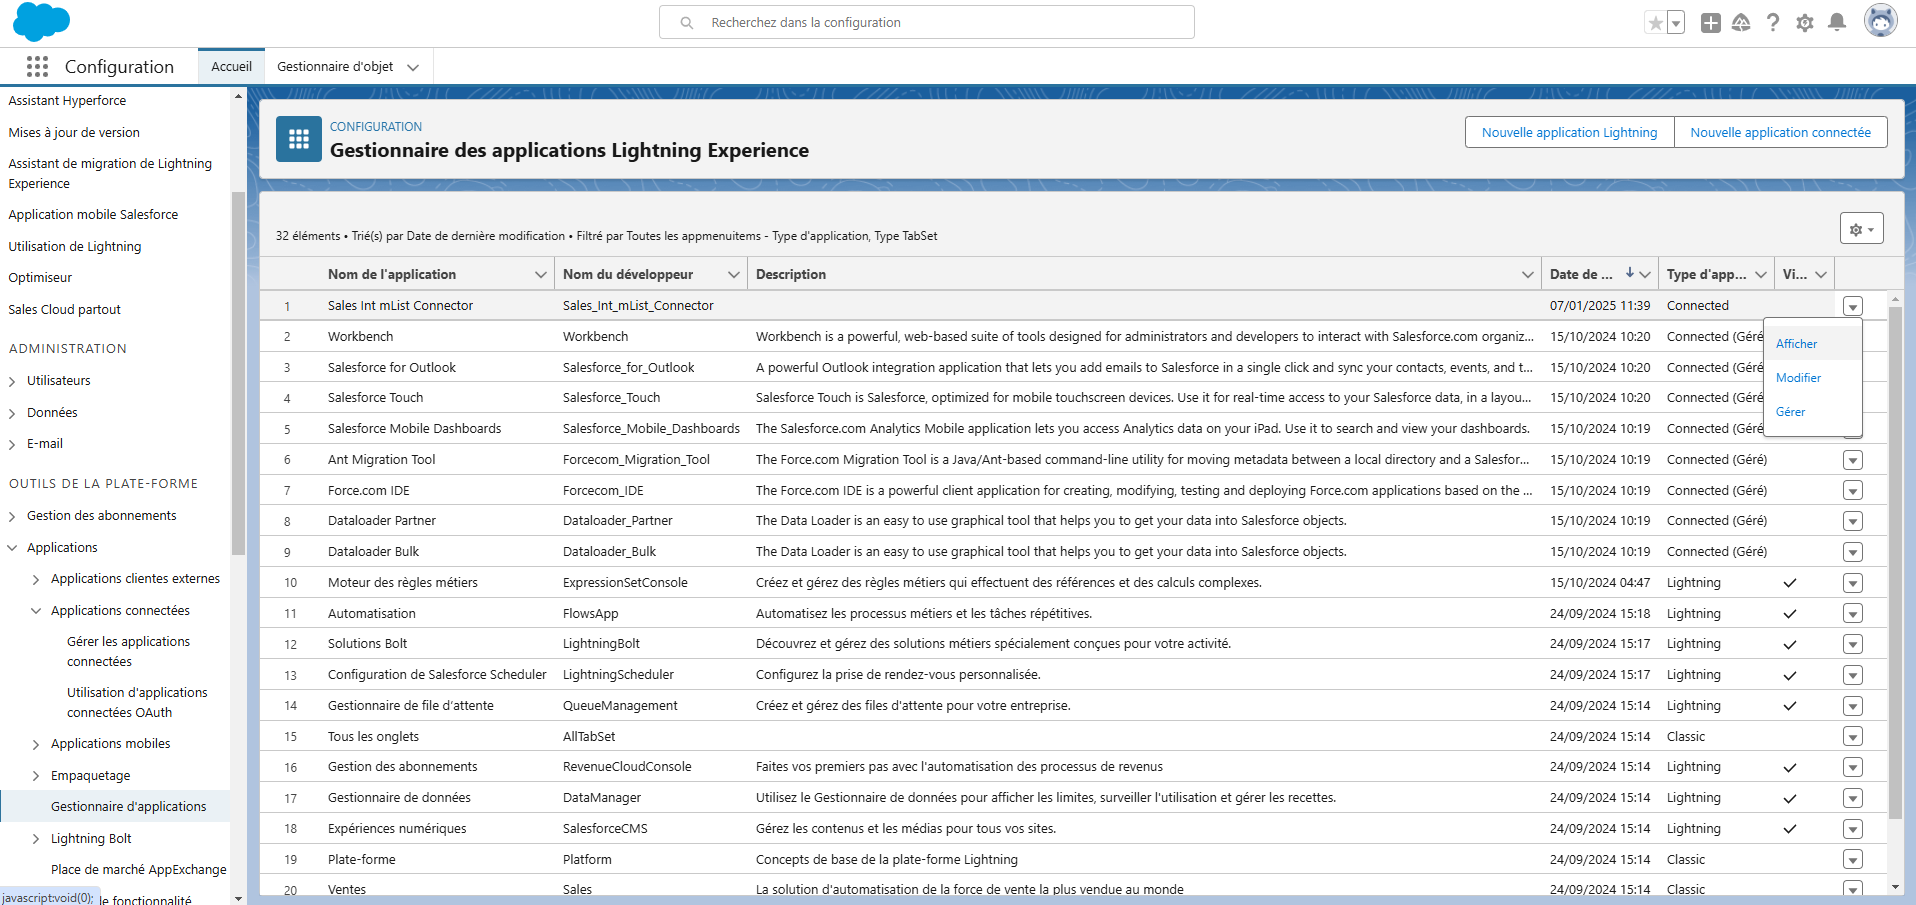Viewport: 1916px width, 905px height.
Task: Open row actions for Solutions Bolt
Action: click(1853, 644)
